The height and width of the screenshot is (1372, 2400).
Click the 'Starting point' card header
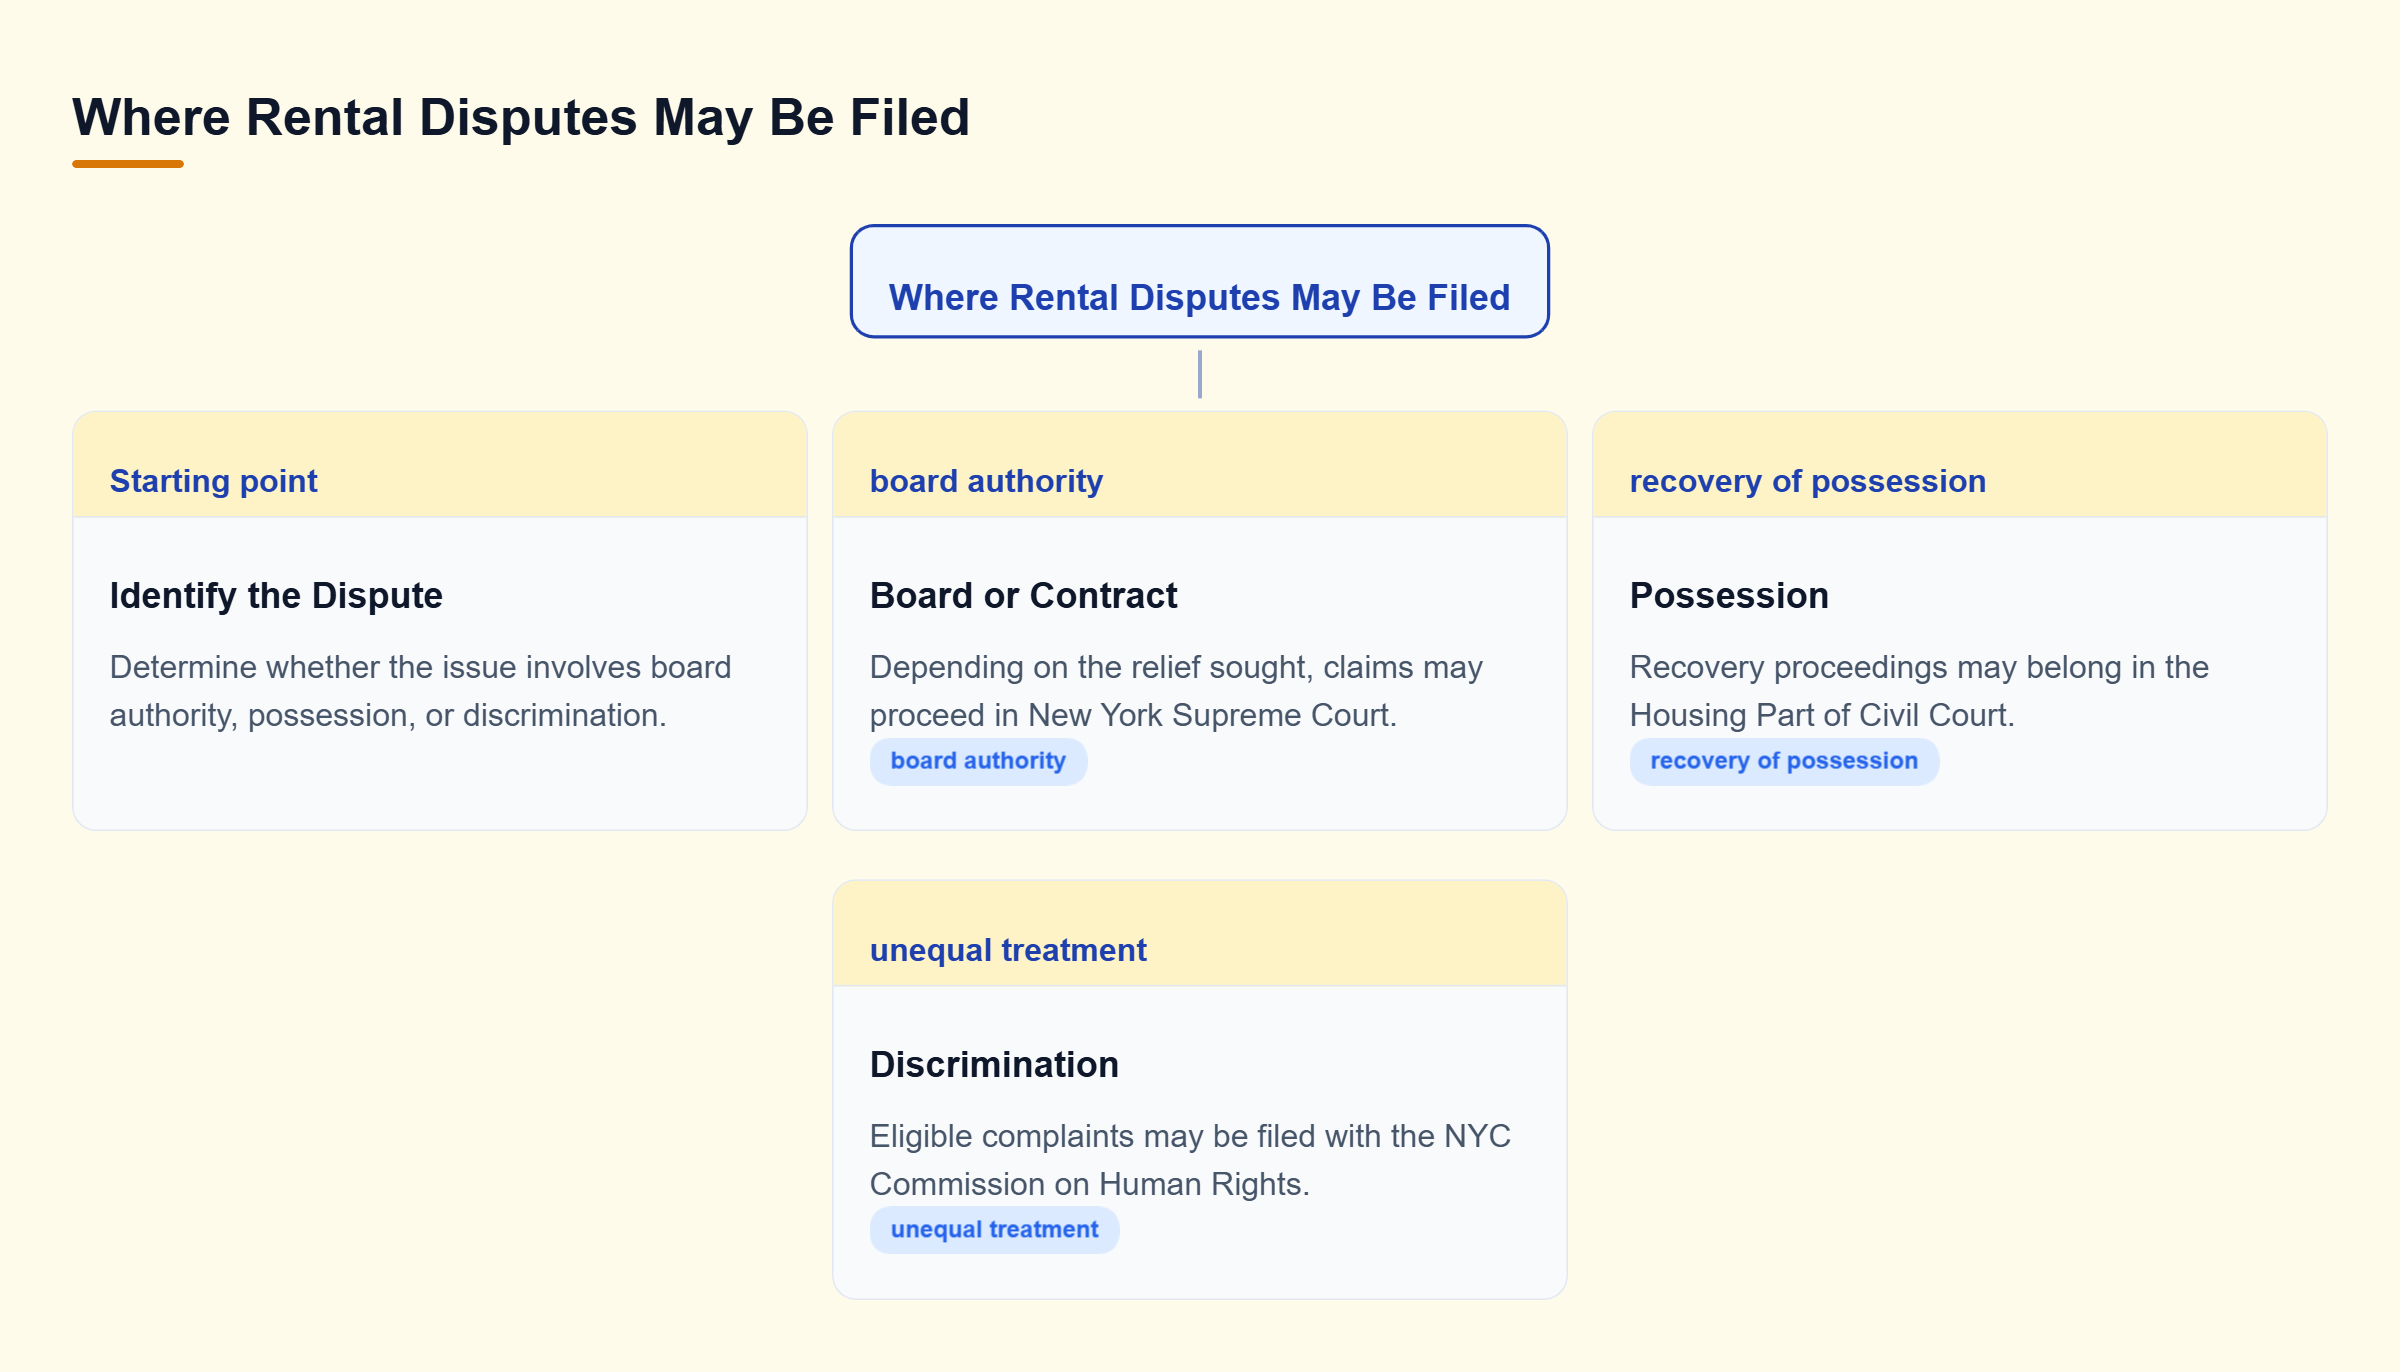point(440,465)
